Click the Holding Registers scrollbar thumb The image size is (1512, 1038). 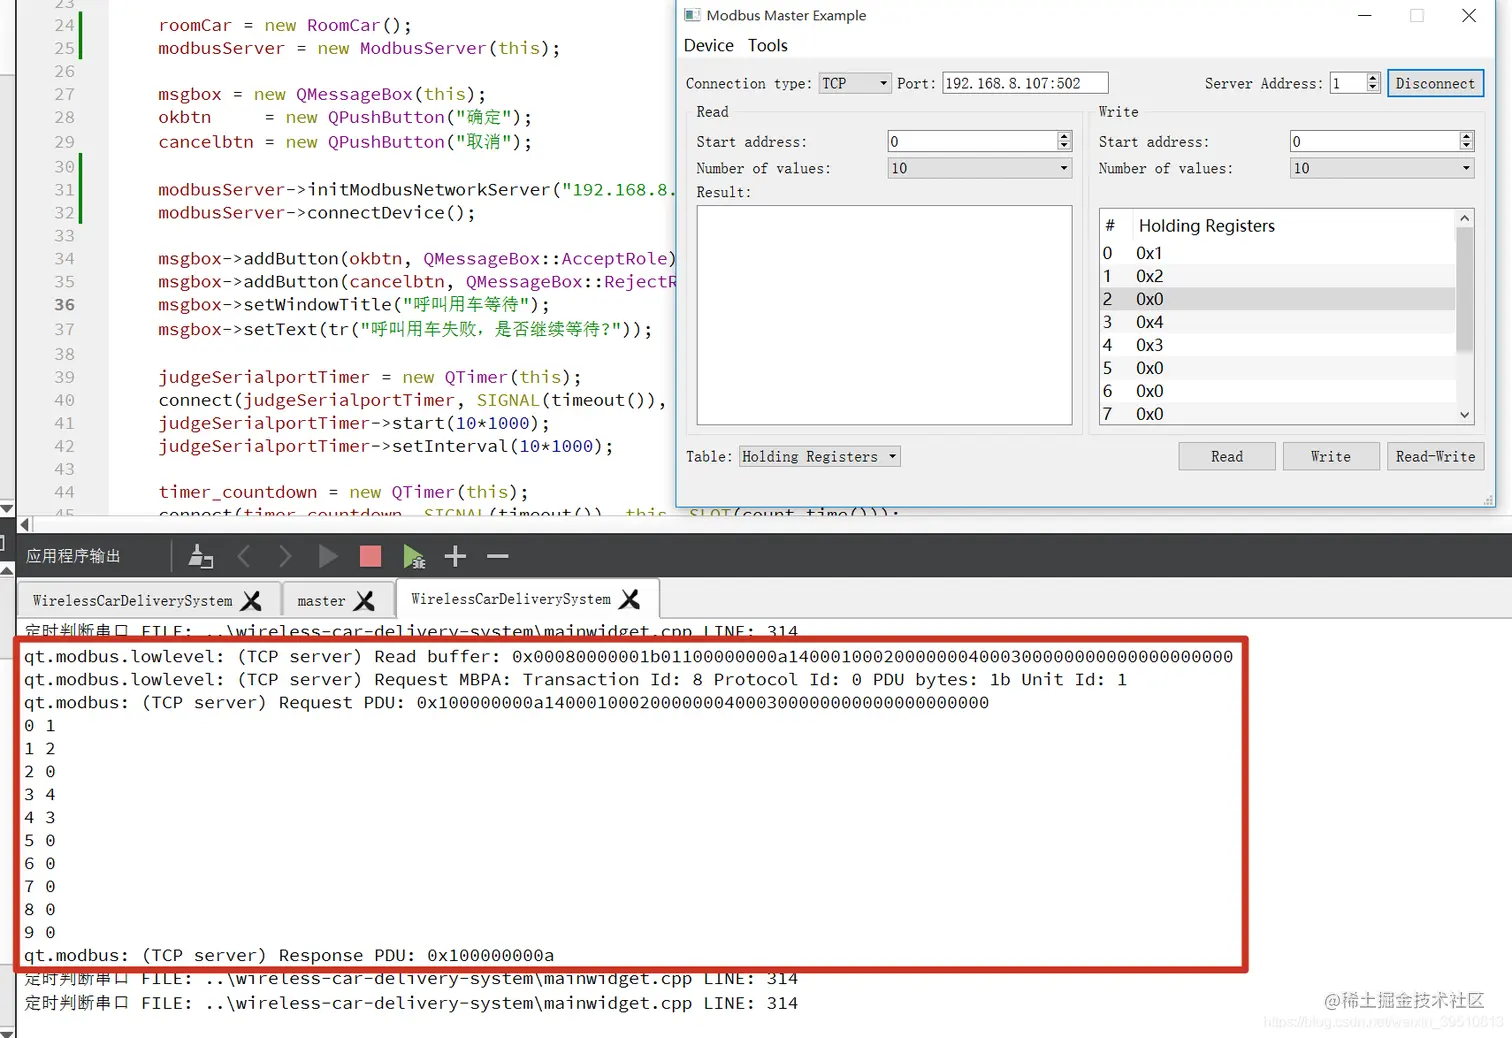click(x=1465, y=290)
